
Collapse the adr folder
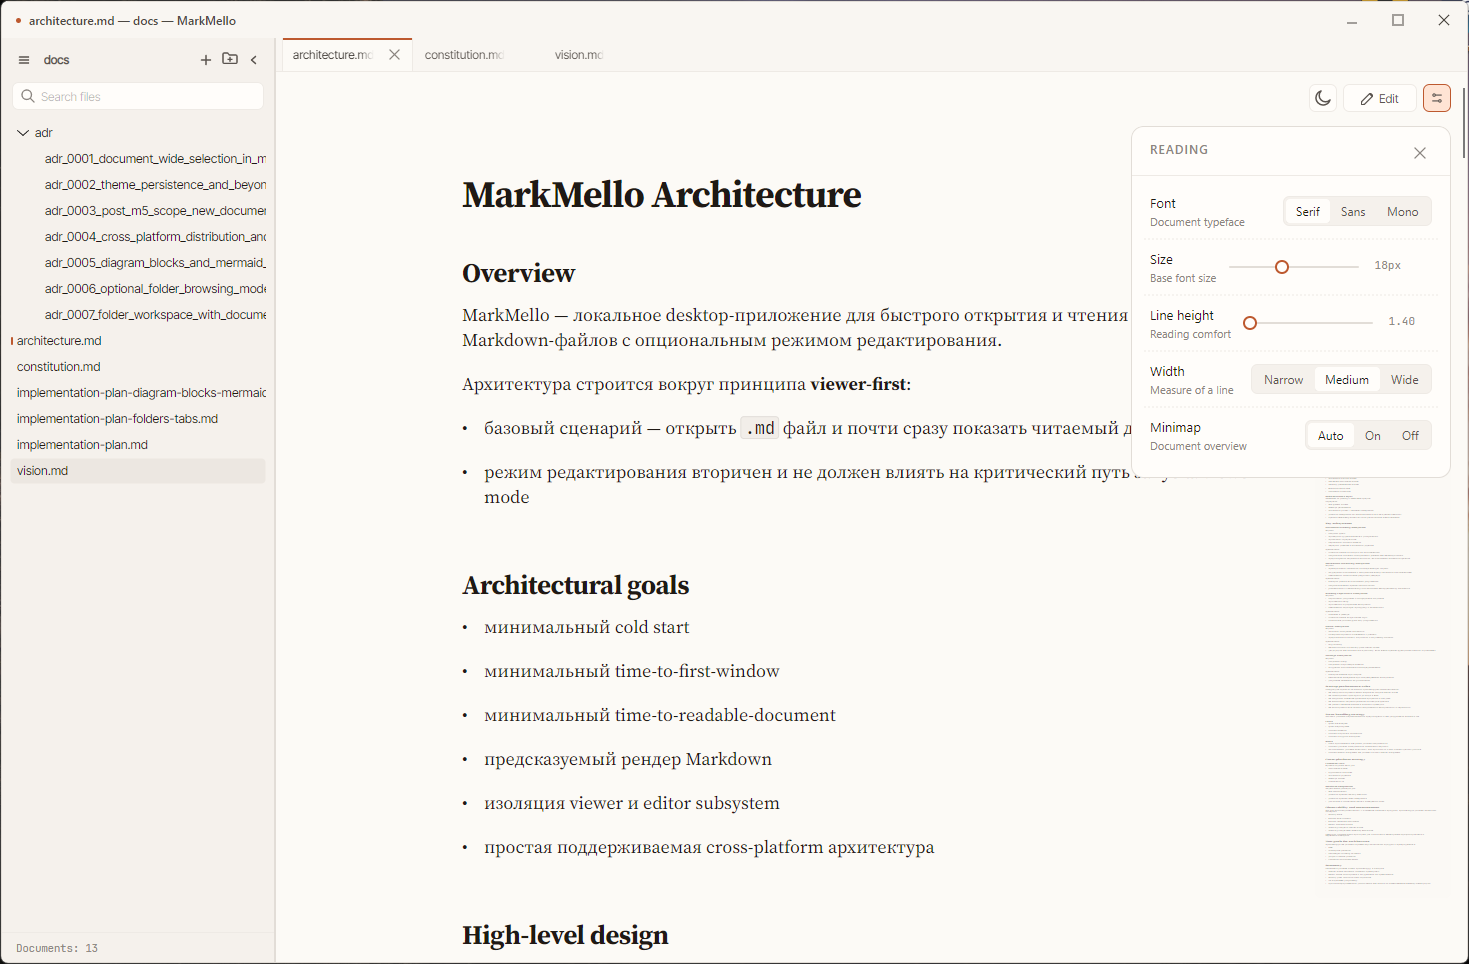click(x=23, y=133)
